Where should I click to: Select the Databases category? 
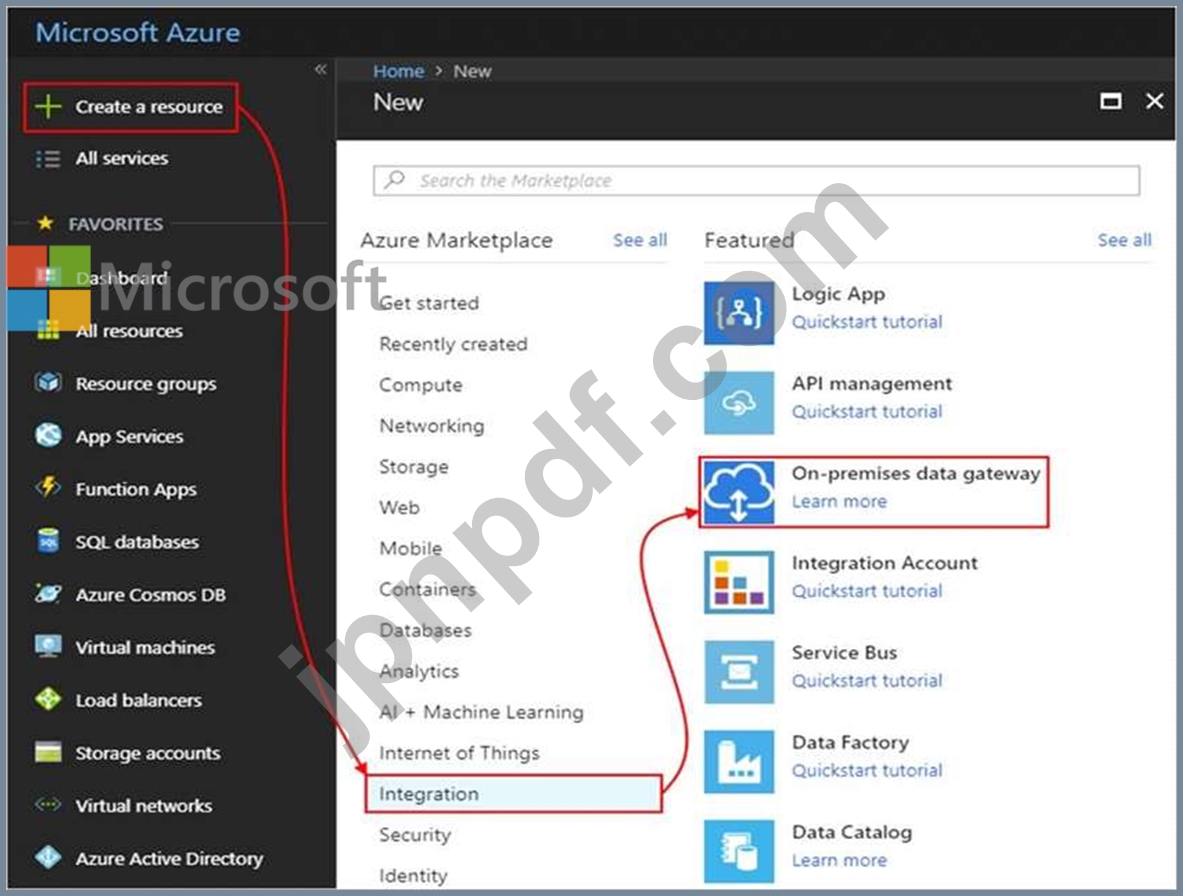[x=425, y=631]
